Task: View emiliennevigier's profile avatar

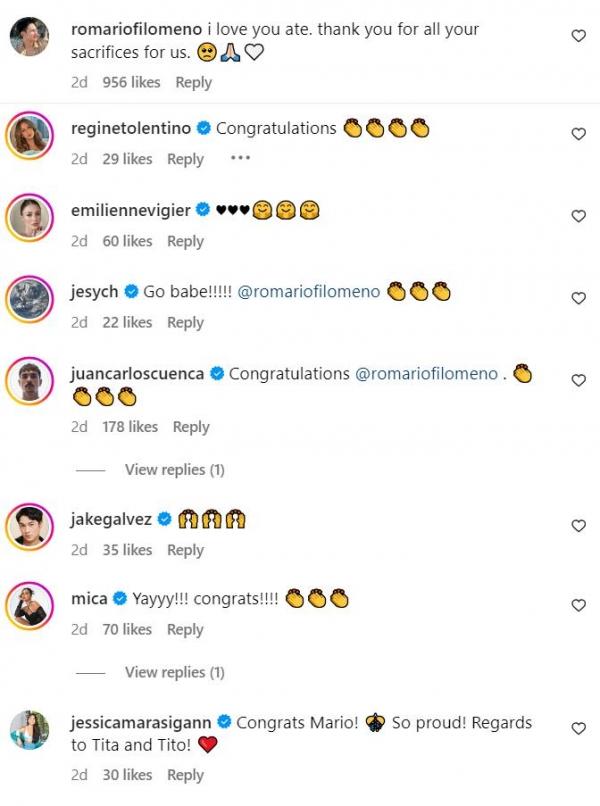Action: (x=30, y=216)
